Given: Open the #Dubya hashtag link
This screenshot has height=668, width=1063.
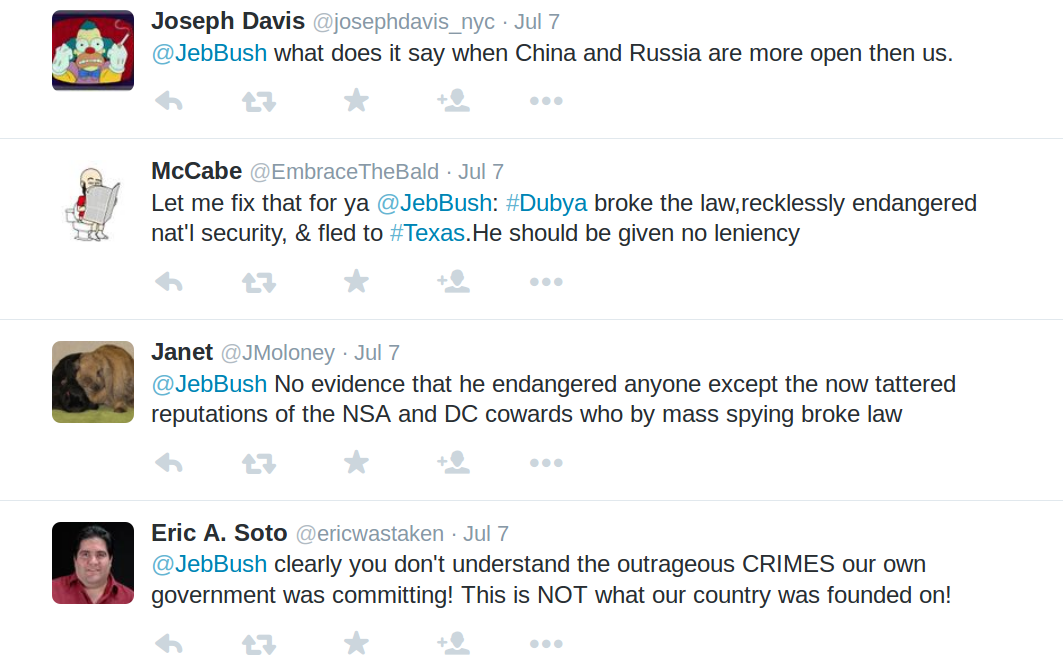Looking at the screenshot, I should pyautogui.click(x=546, y=204).
